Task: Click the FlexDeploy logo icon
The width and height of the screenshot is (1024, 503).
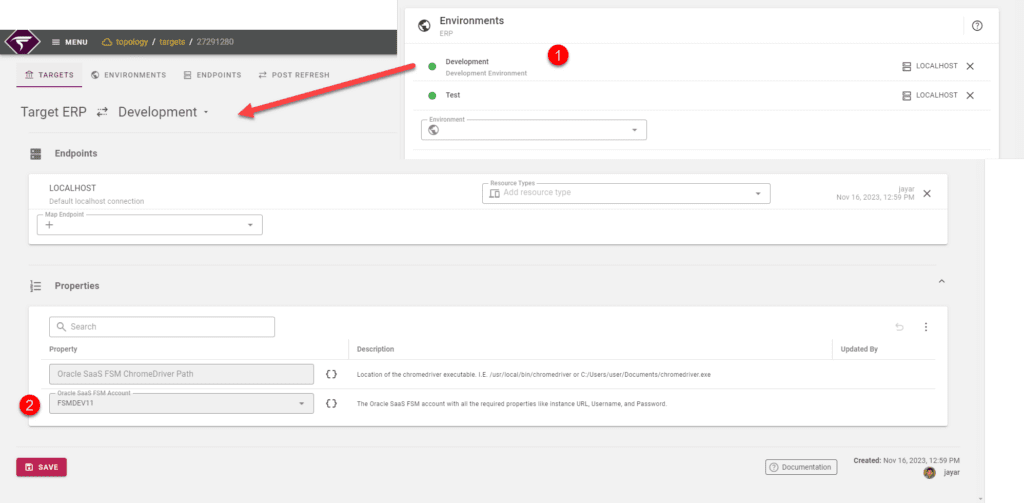Action: pos(22,42)
